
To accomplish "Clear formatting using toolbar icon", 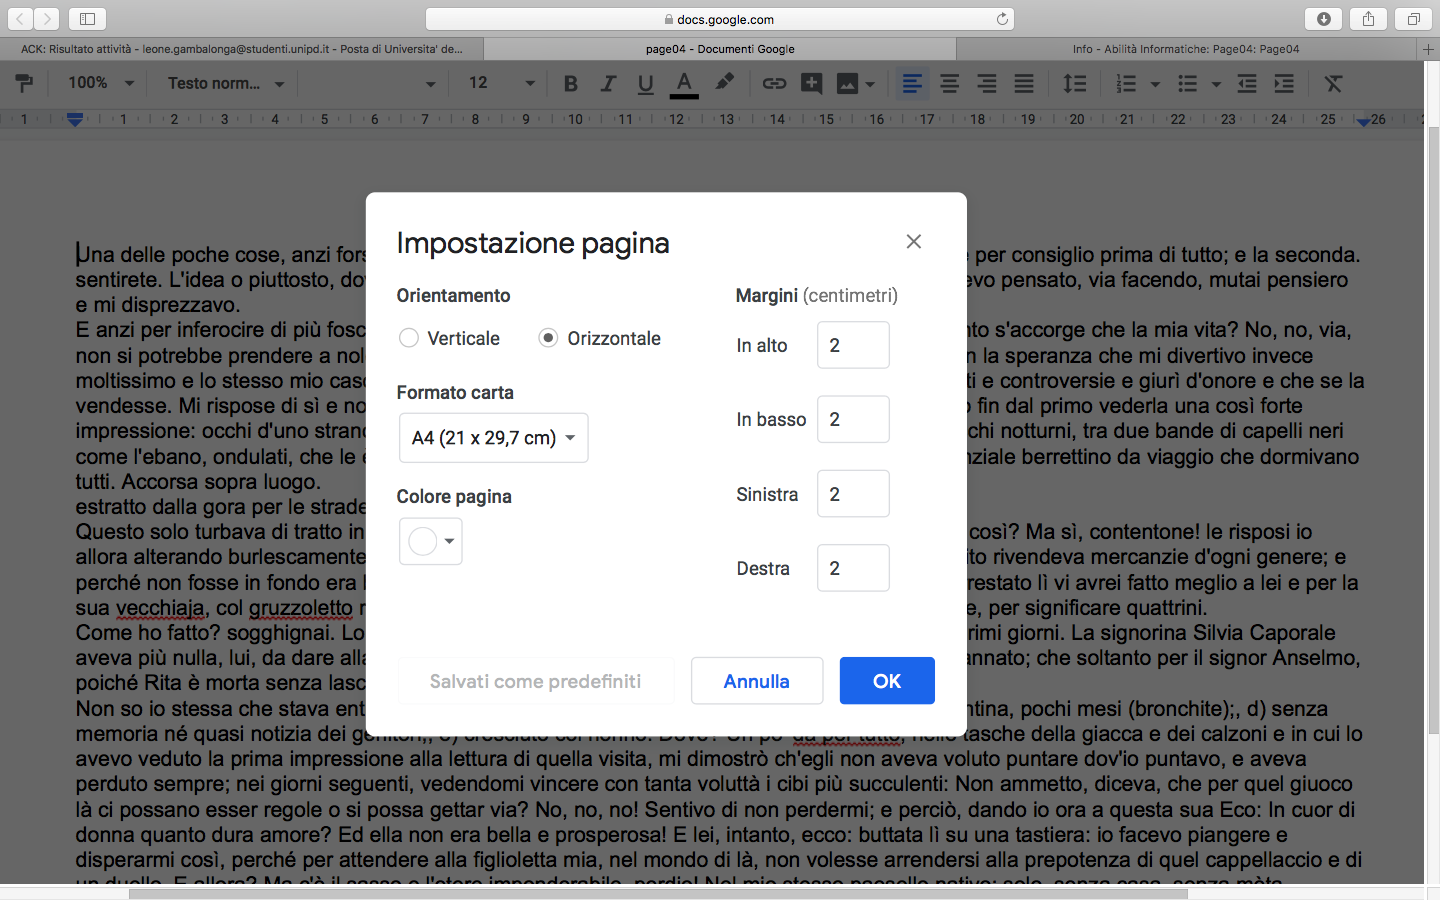I will (x=1334, y=84).
